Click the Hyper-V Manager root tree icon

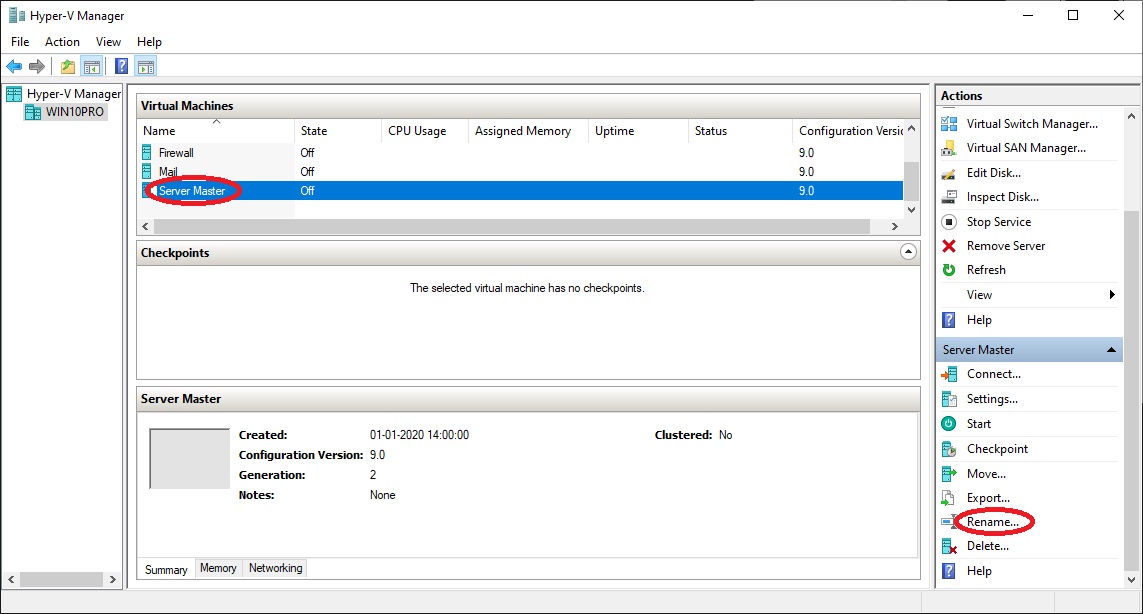pyautogui.click(x=14, y=93)
